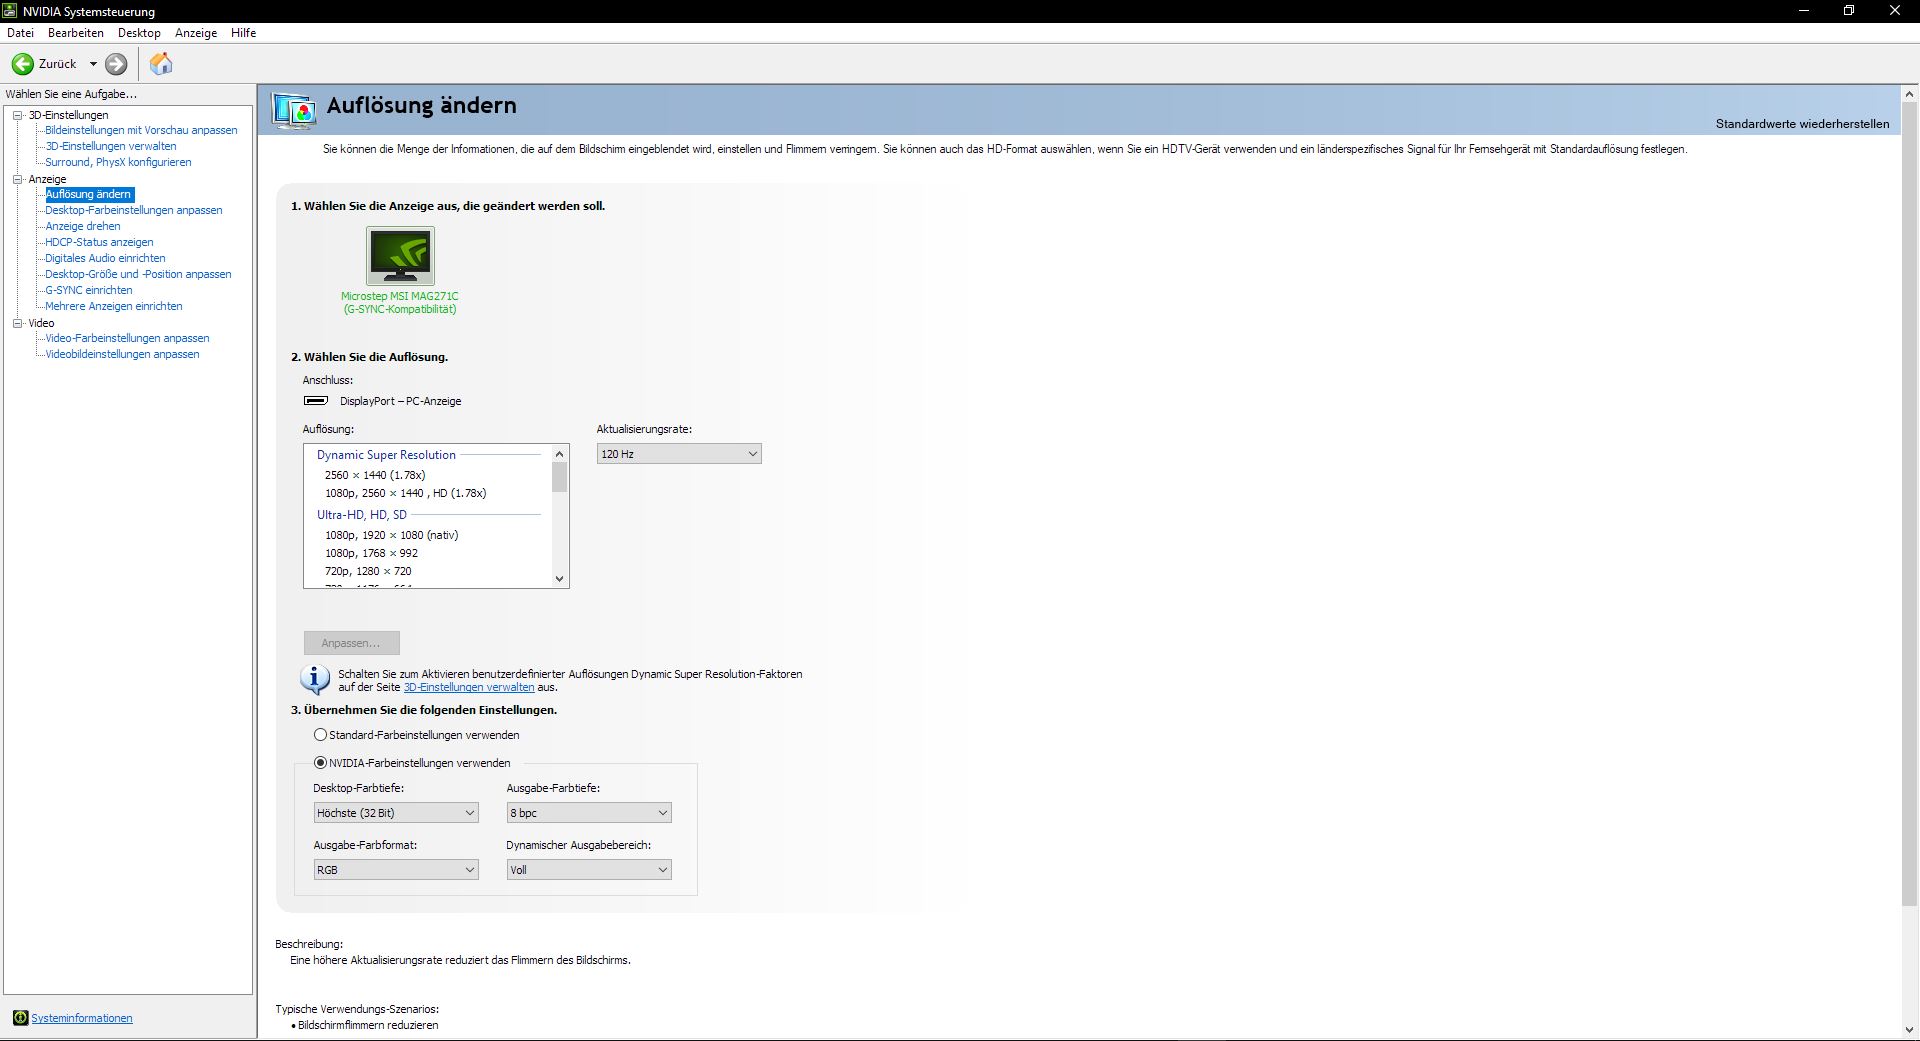Select G-SYNC einrichten
The height and width of the screenshot is (1041, 1920).
[89, 290]
